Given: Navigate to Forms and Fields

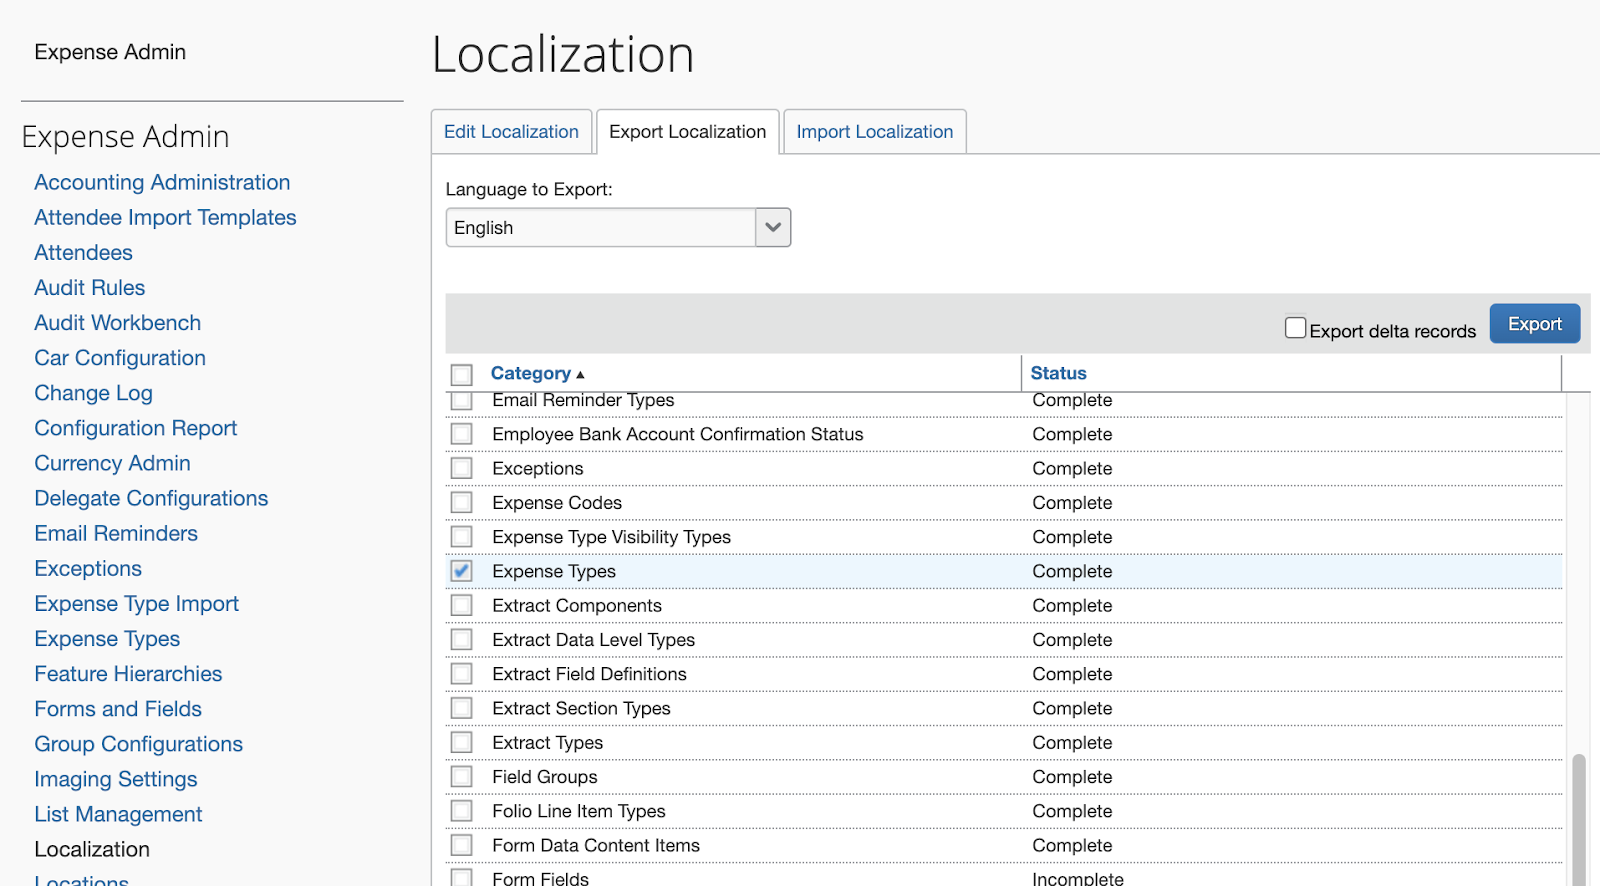Looking at the screenshot, I should 118,709.
